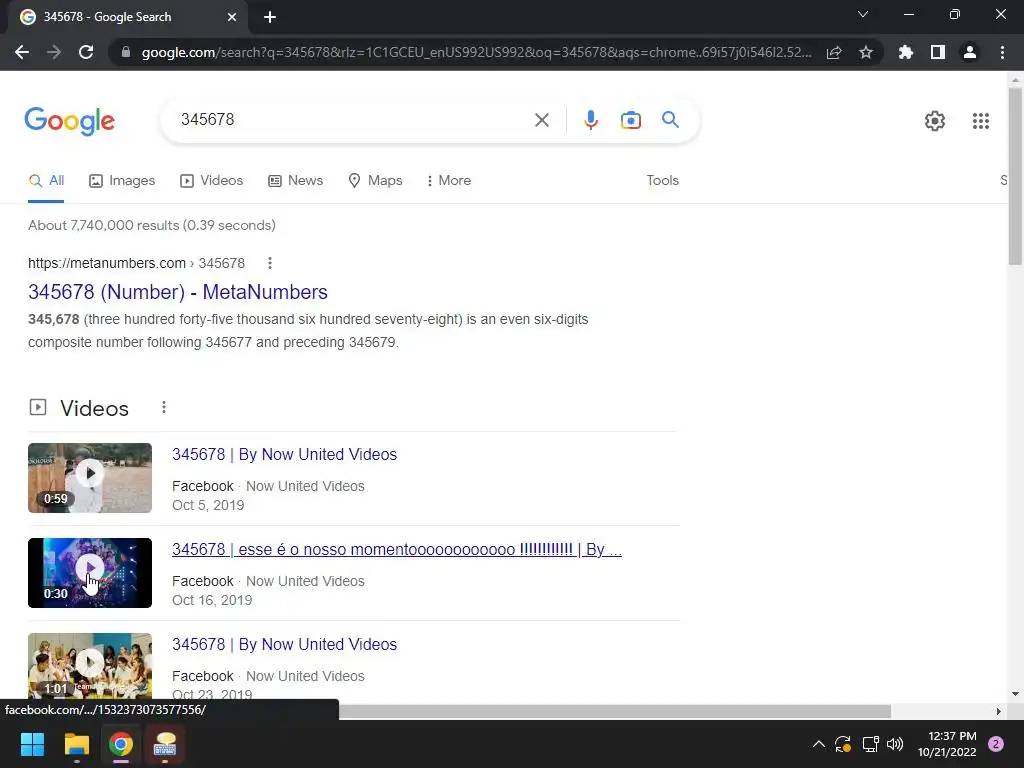Share this page icon in address bar
Screen dimensions: 1024x768
click(834, 52)
